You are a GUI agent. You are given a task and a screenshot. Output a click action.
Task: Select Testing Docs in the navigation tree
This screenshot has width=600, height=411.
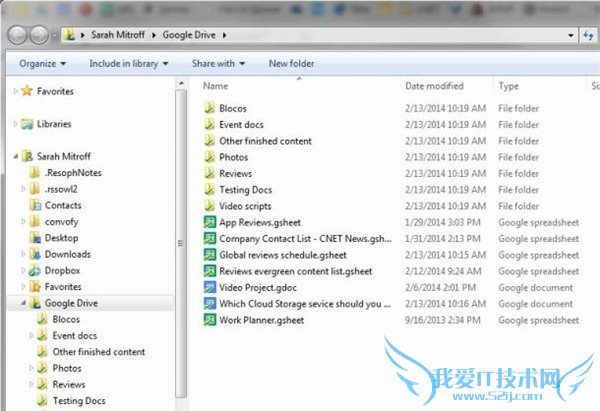point(79,401)
